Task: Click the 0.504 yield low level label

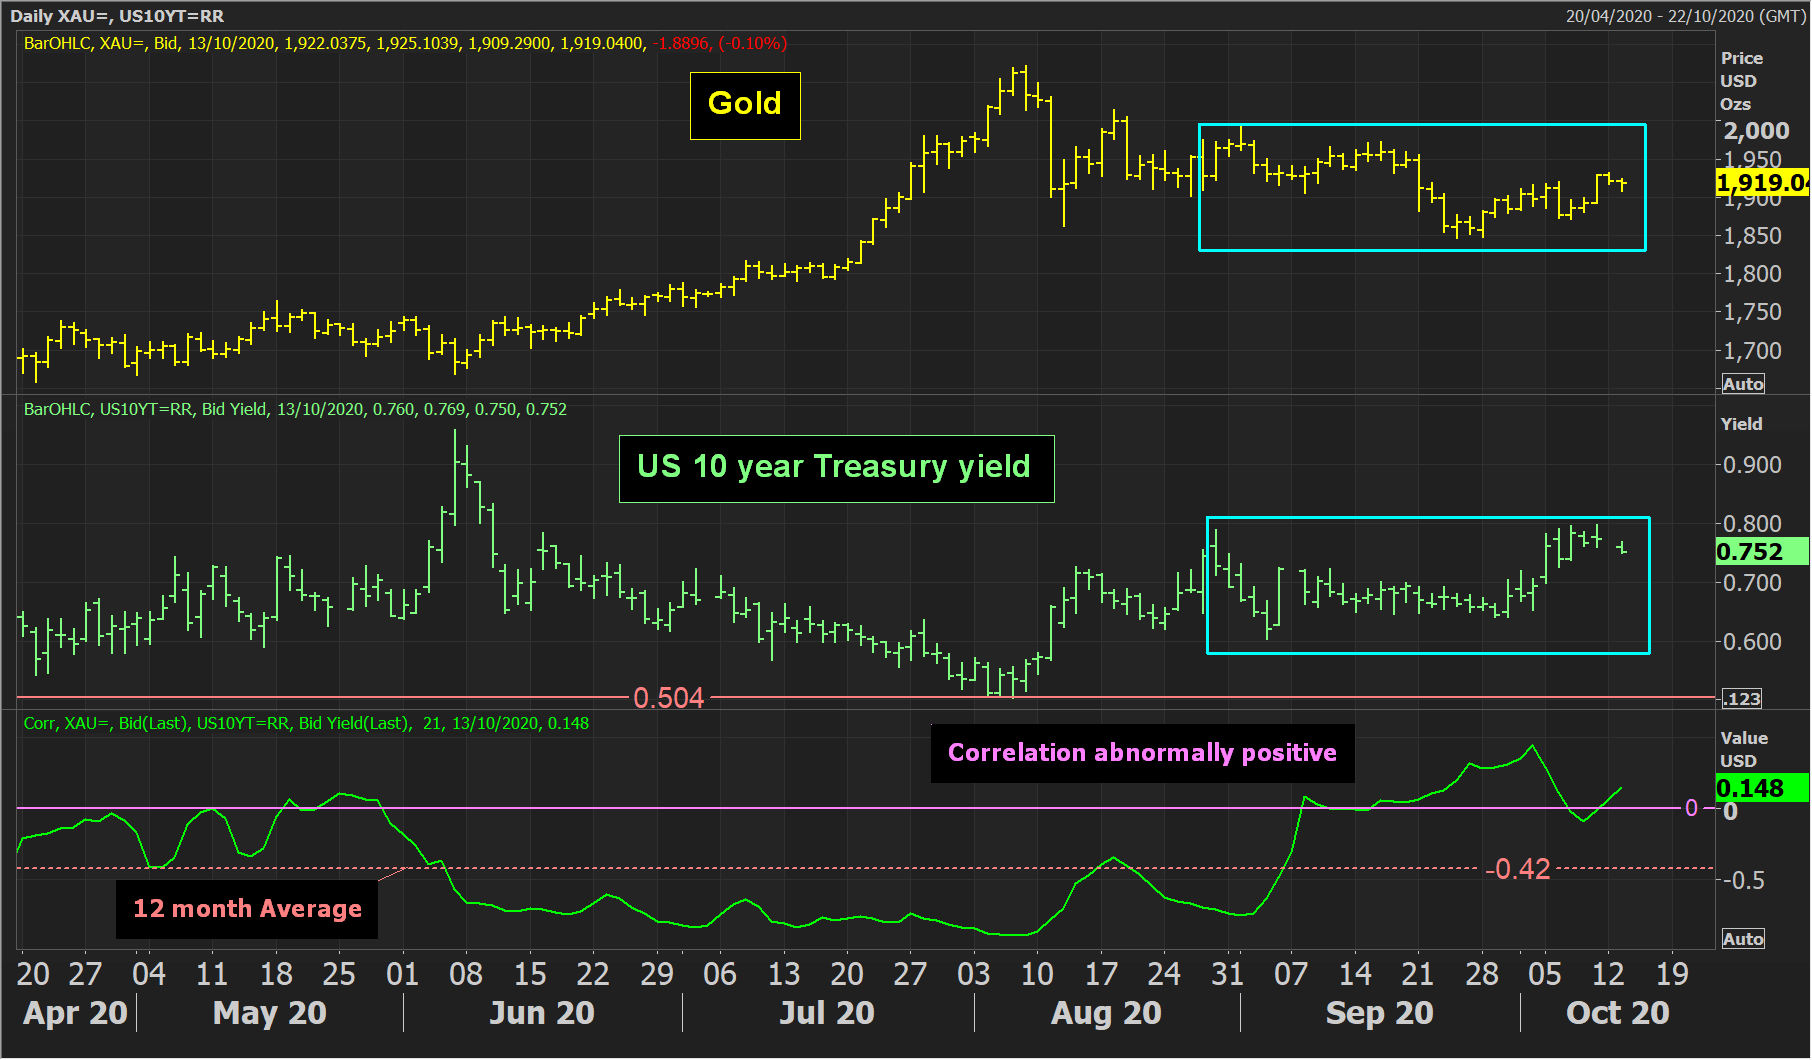Action: click(x=669, y=698)
